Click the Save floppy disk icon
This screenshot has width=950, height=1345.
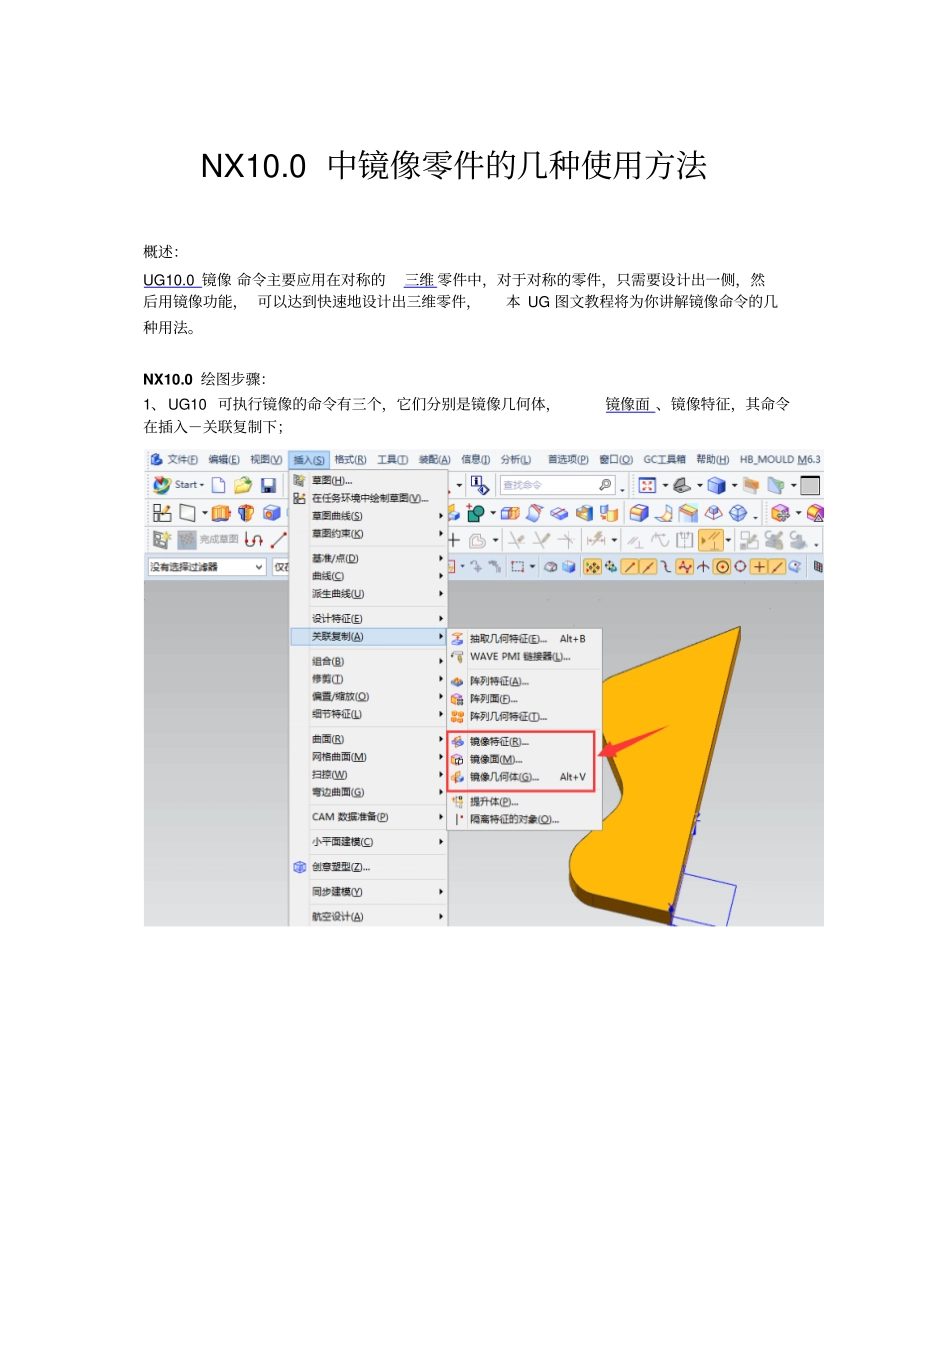pos(268,485)
